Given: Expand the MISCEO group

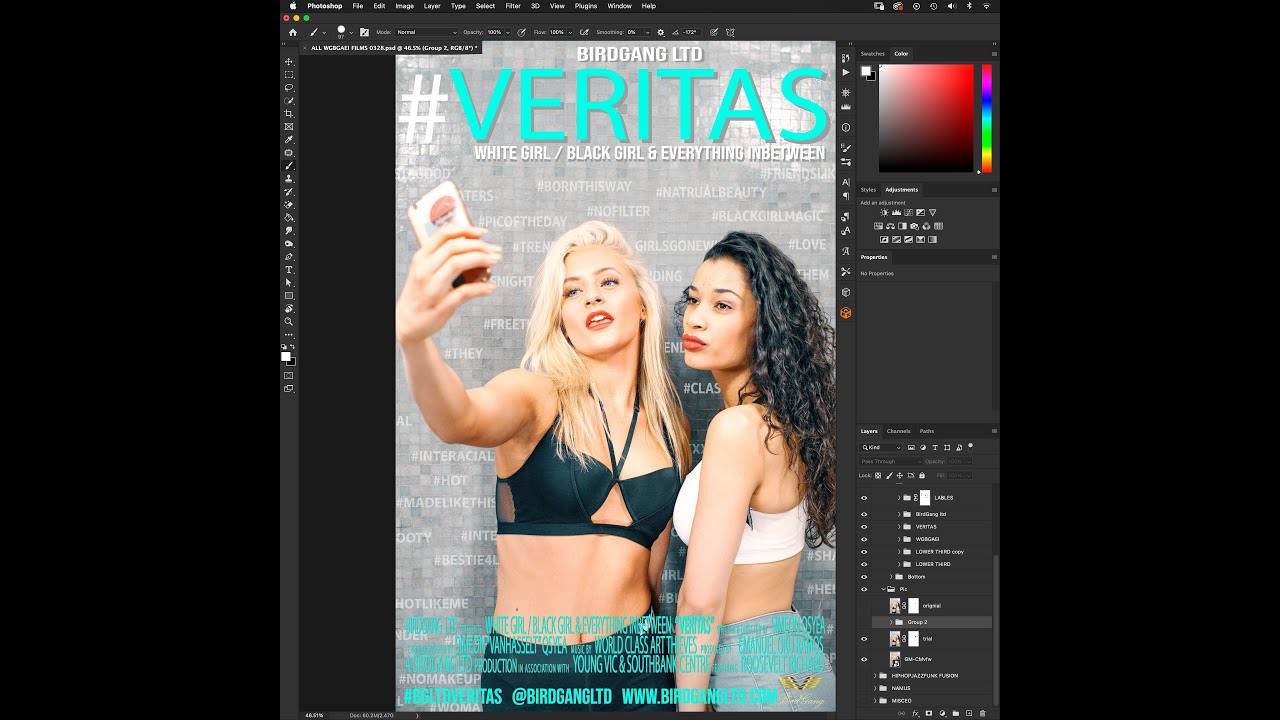Looking at the screenshot, I should point(875,701).
